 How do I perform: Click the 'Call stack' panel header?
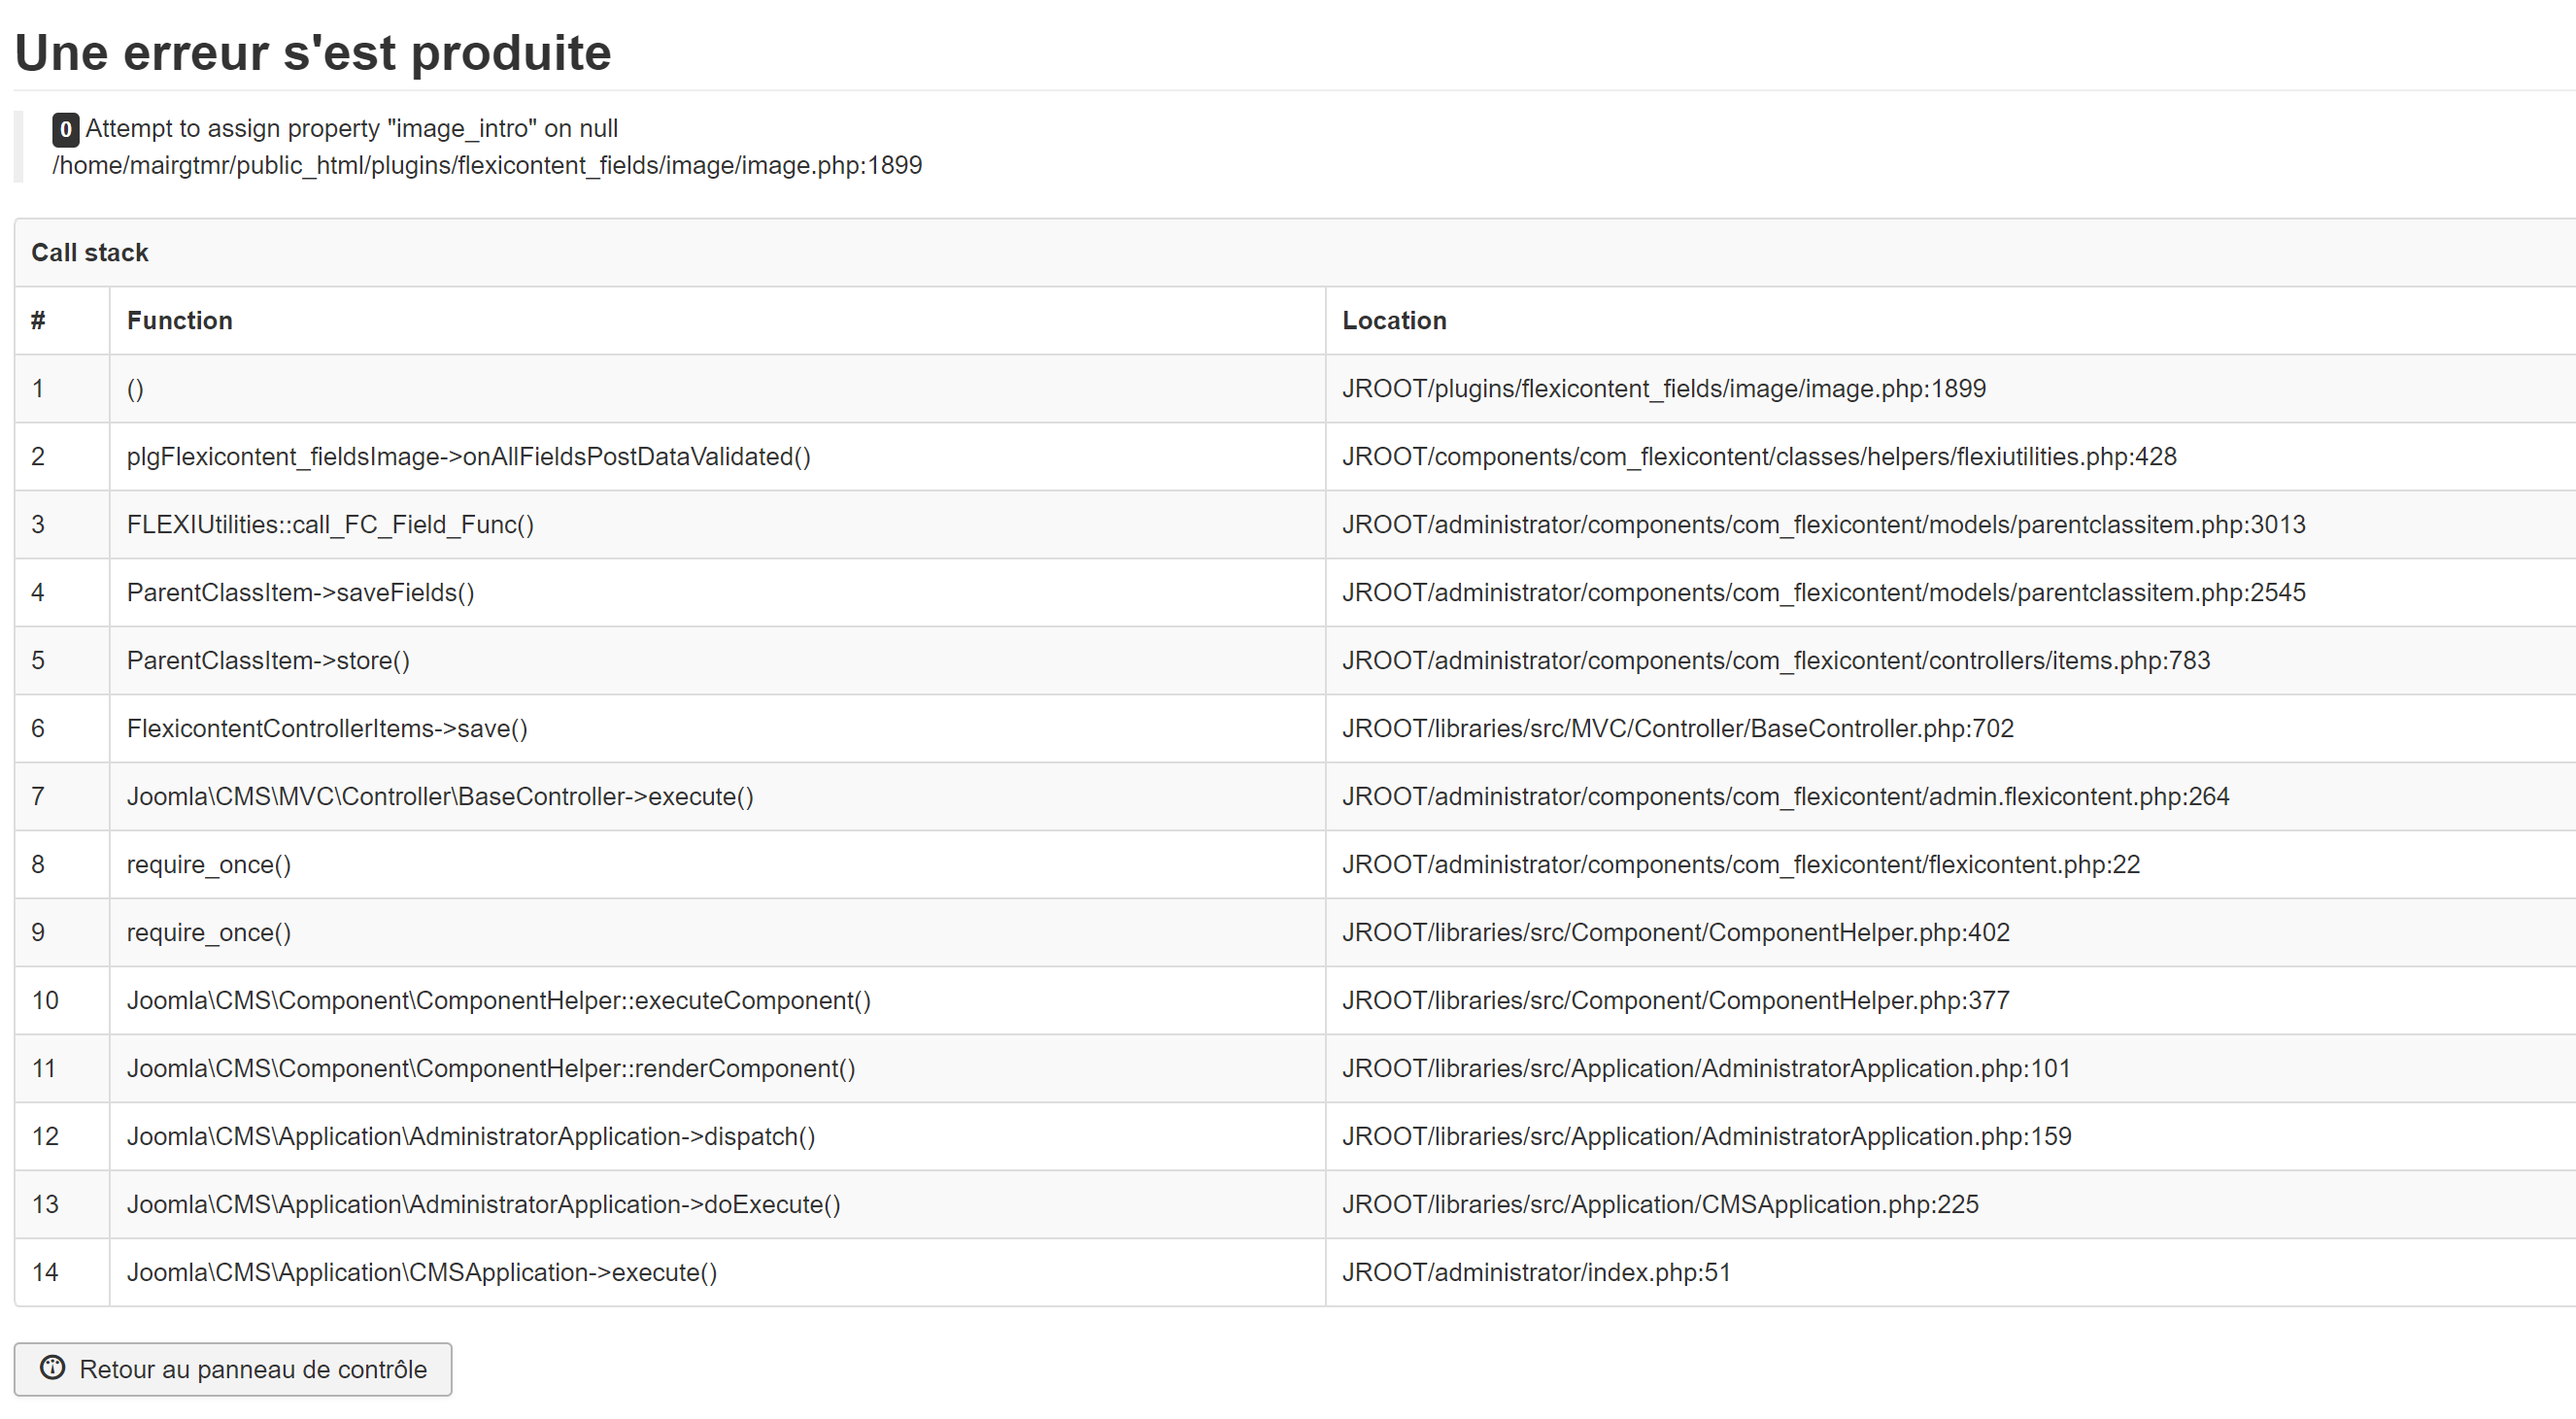(90, 253)
